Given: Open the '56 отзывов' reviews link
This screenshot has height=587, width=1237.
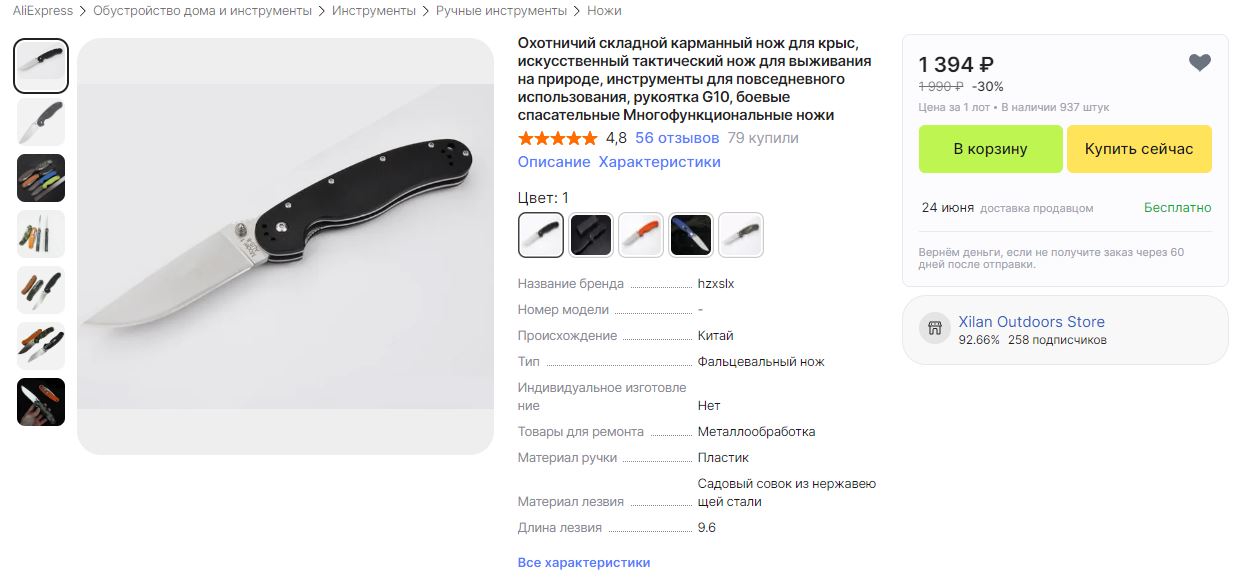Looking at the screenshot, I should 677,138.
